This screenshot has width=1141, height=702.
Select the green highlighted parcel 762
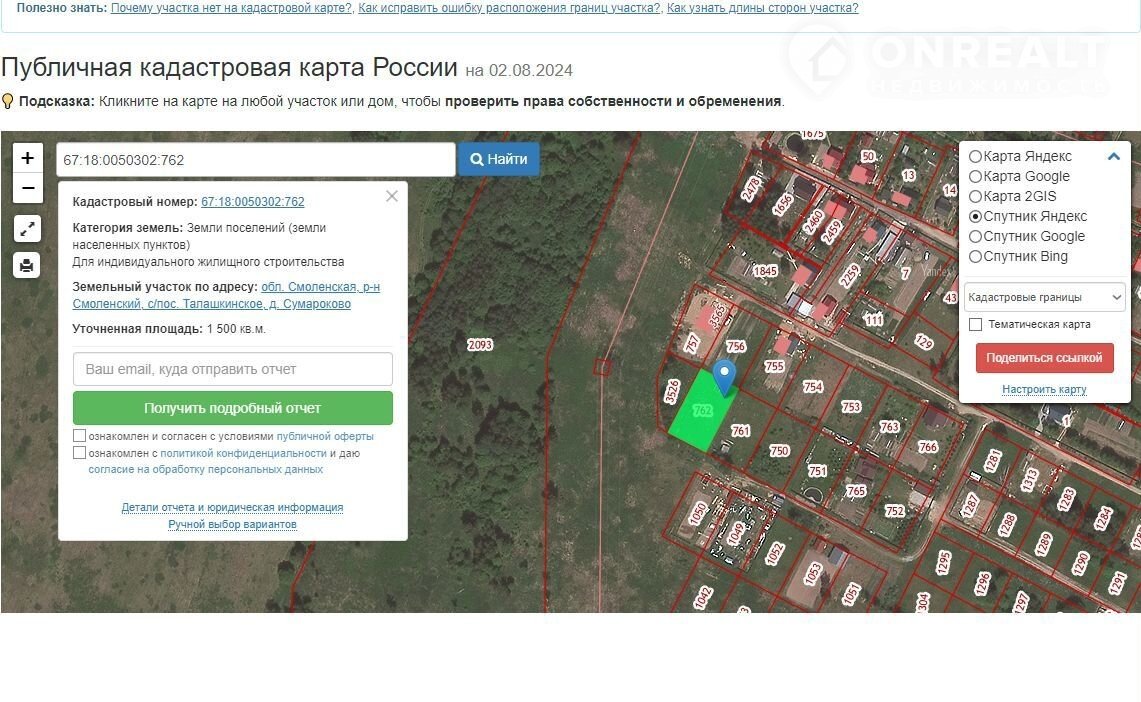698,420
